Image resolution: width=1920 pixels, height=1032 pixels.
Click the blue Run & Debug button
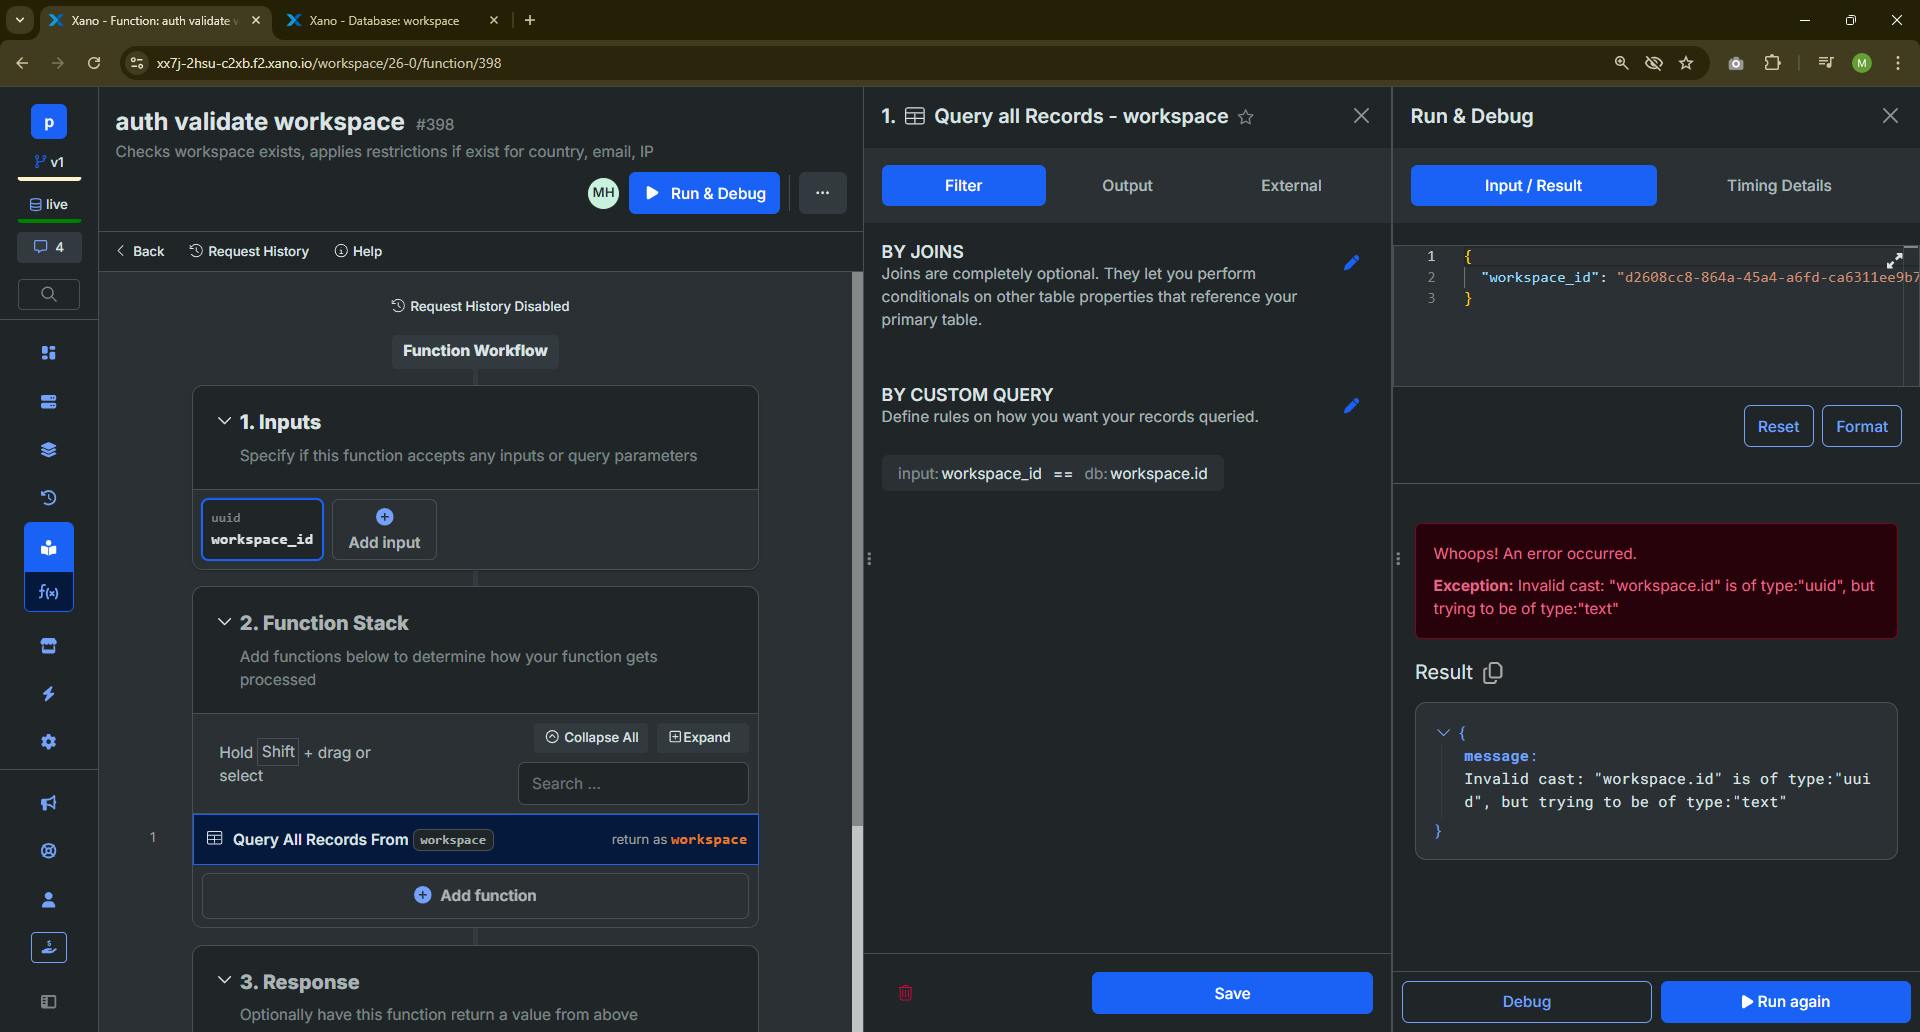pos(705,193)
